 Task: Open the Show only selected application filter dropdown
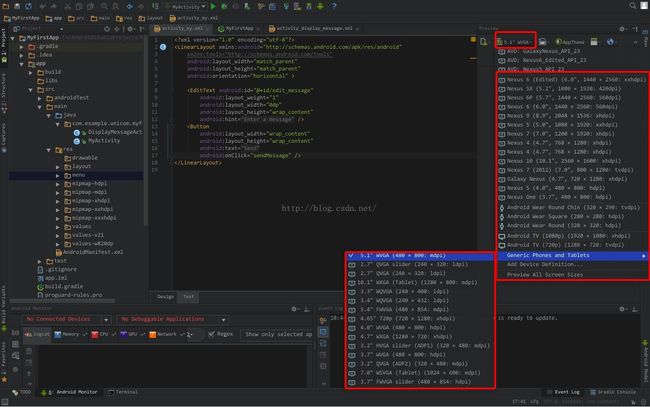pyautogui.click(x=277, y=334)
